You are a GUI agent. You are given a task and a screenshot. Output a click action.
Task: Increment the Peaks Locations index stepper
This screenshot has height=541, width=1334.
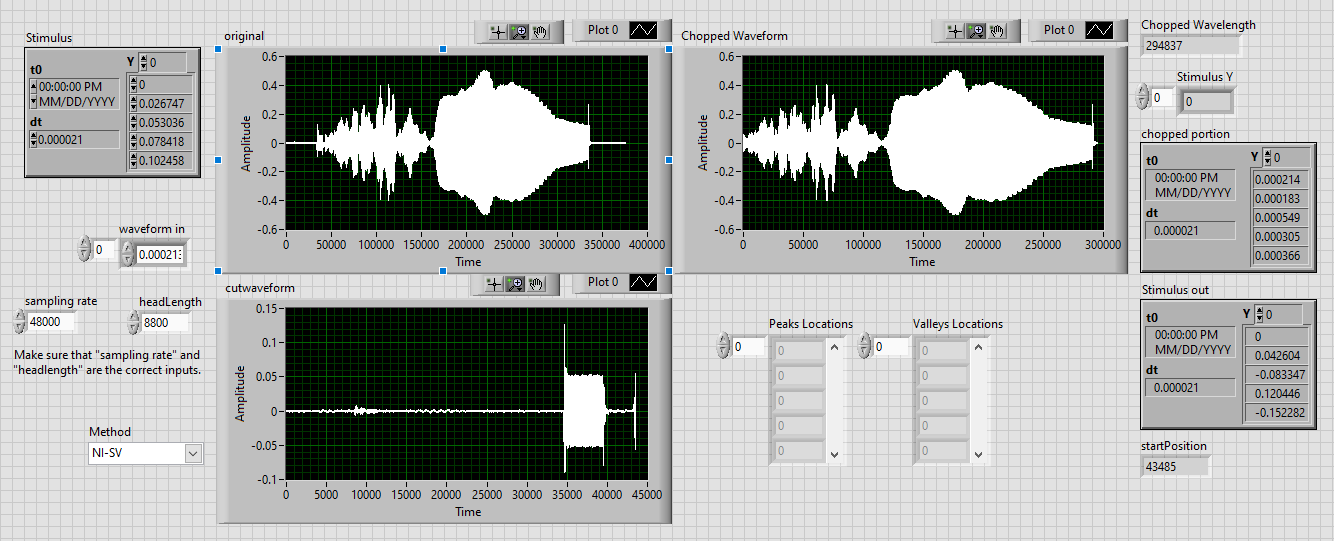724,341
